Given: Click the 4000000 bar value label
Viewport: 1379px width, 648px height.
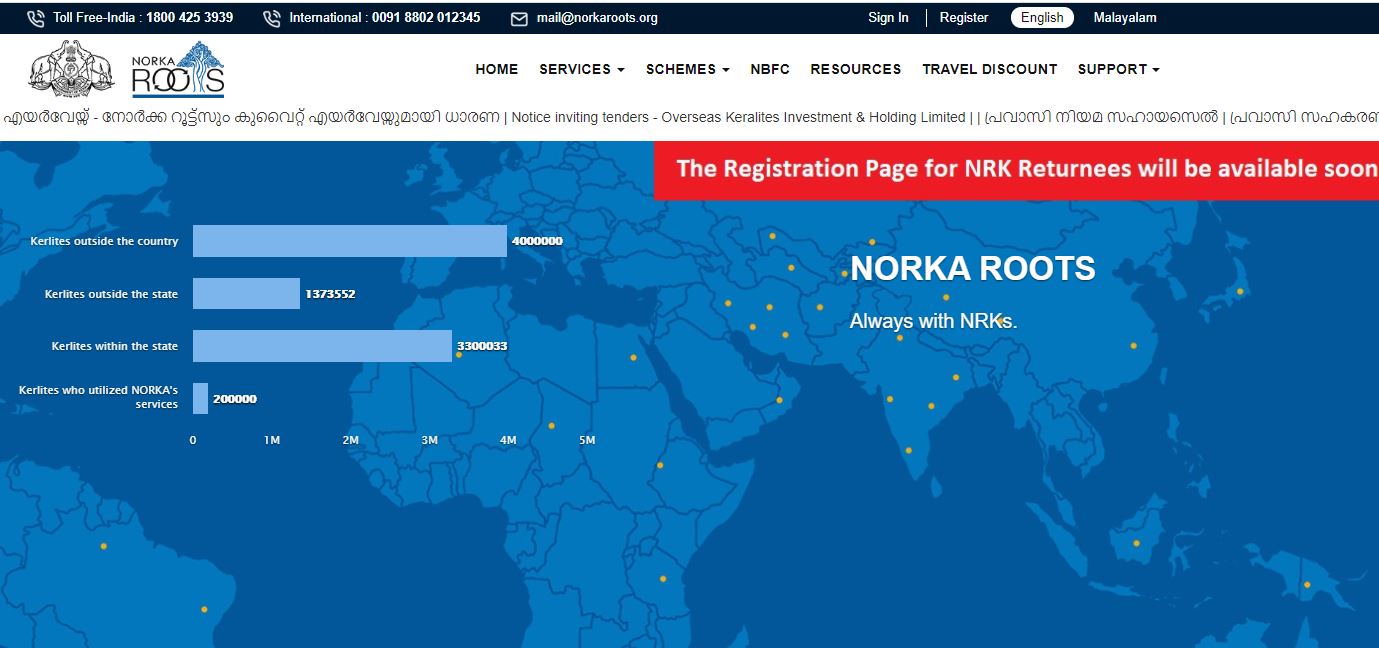Looking at the screenshot, I should pos(537,242).
